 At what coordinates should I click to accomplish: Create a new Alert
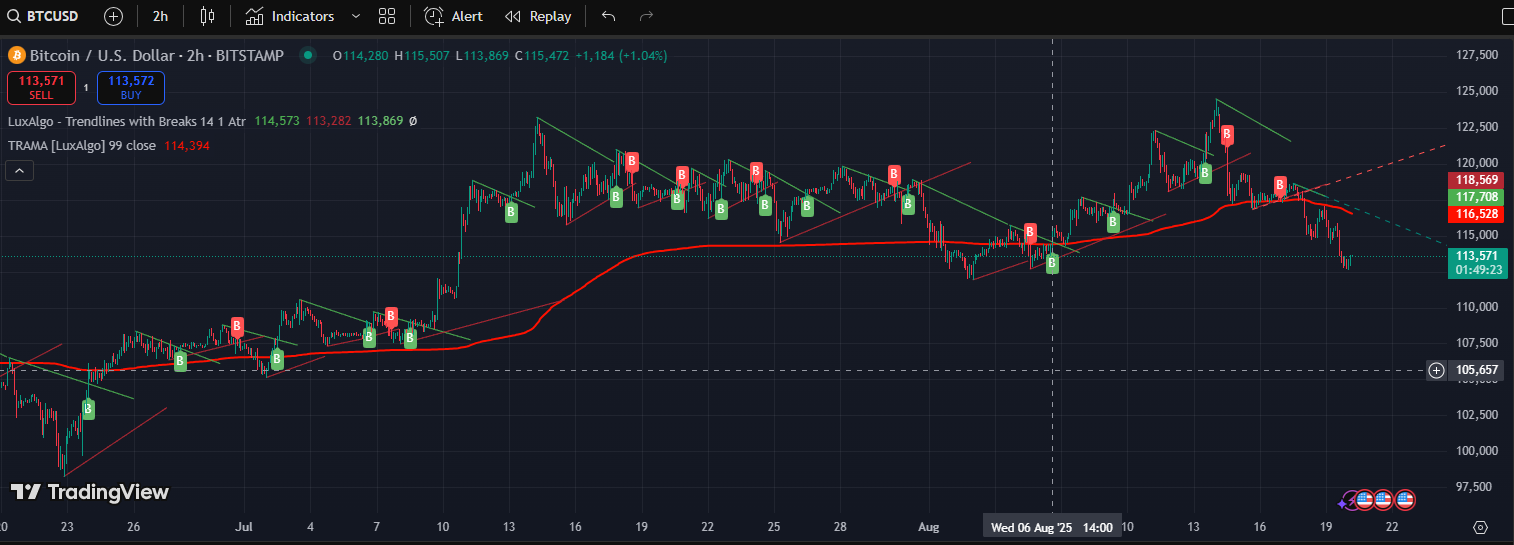[x=454, y=16]
